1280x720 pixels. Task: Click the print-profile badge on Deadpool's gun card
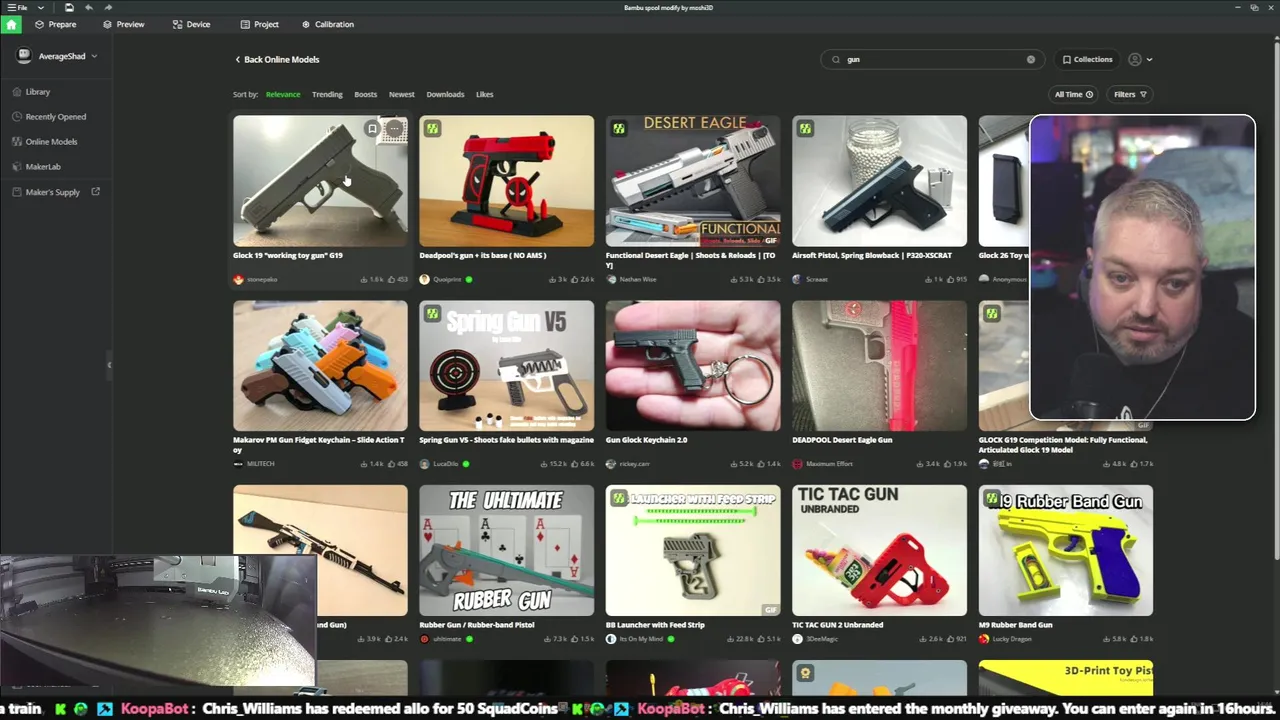432,128
